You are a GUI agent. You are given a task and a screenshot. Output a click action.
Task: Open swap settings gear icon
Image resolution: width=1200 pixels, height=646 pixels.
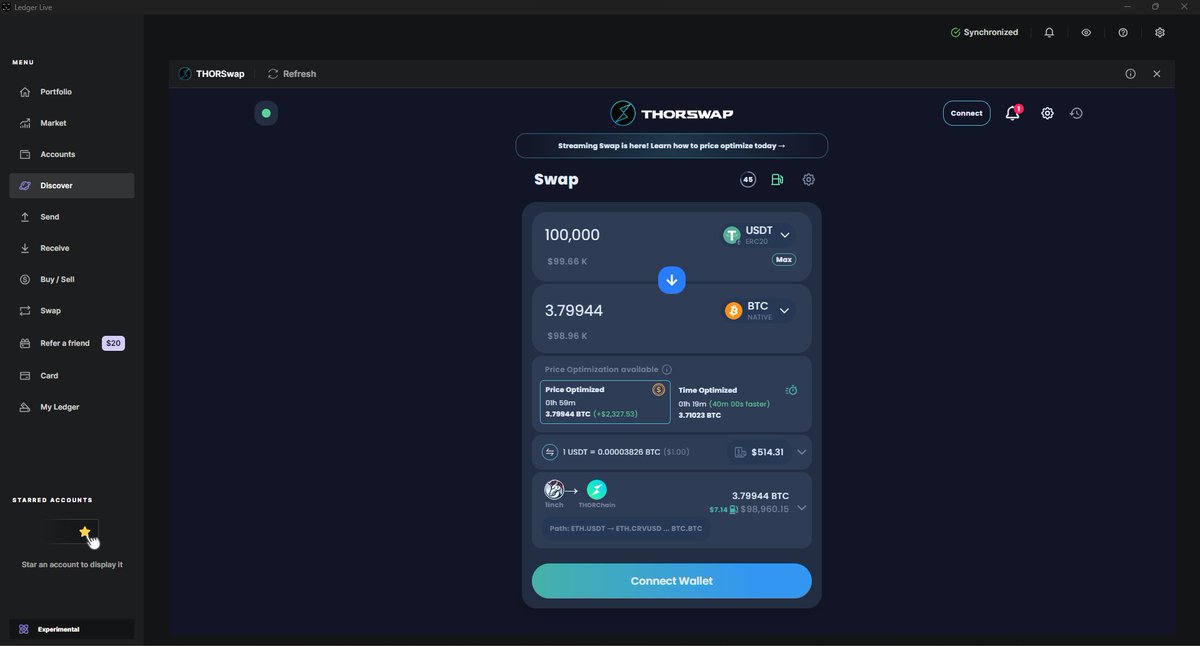809,180
